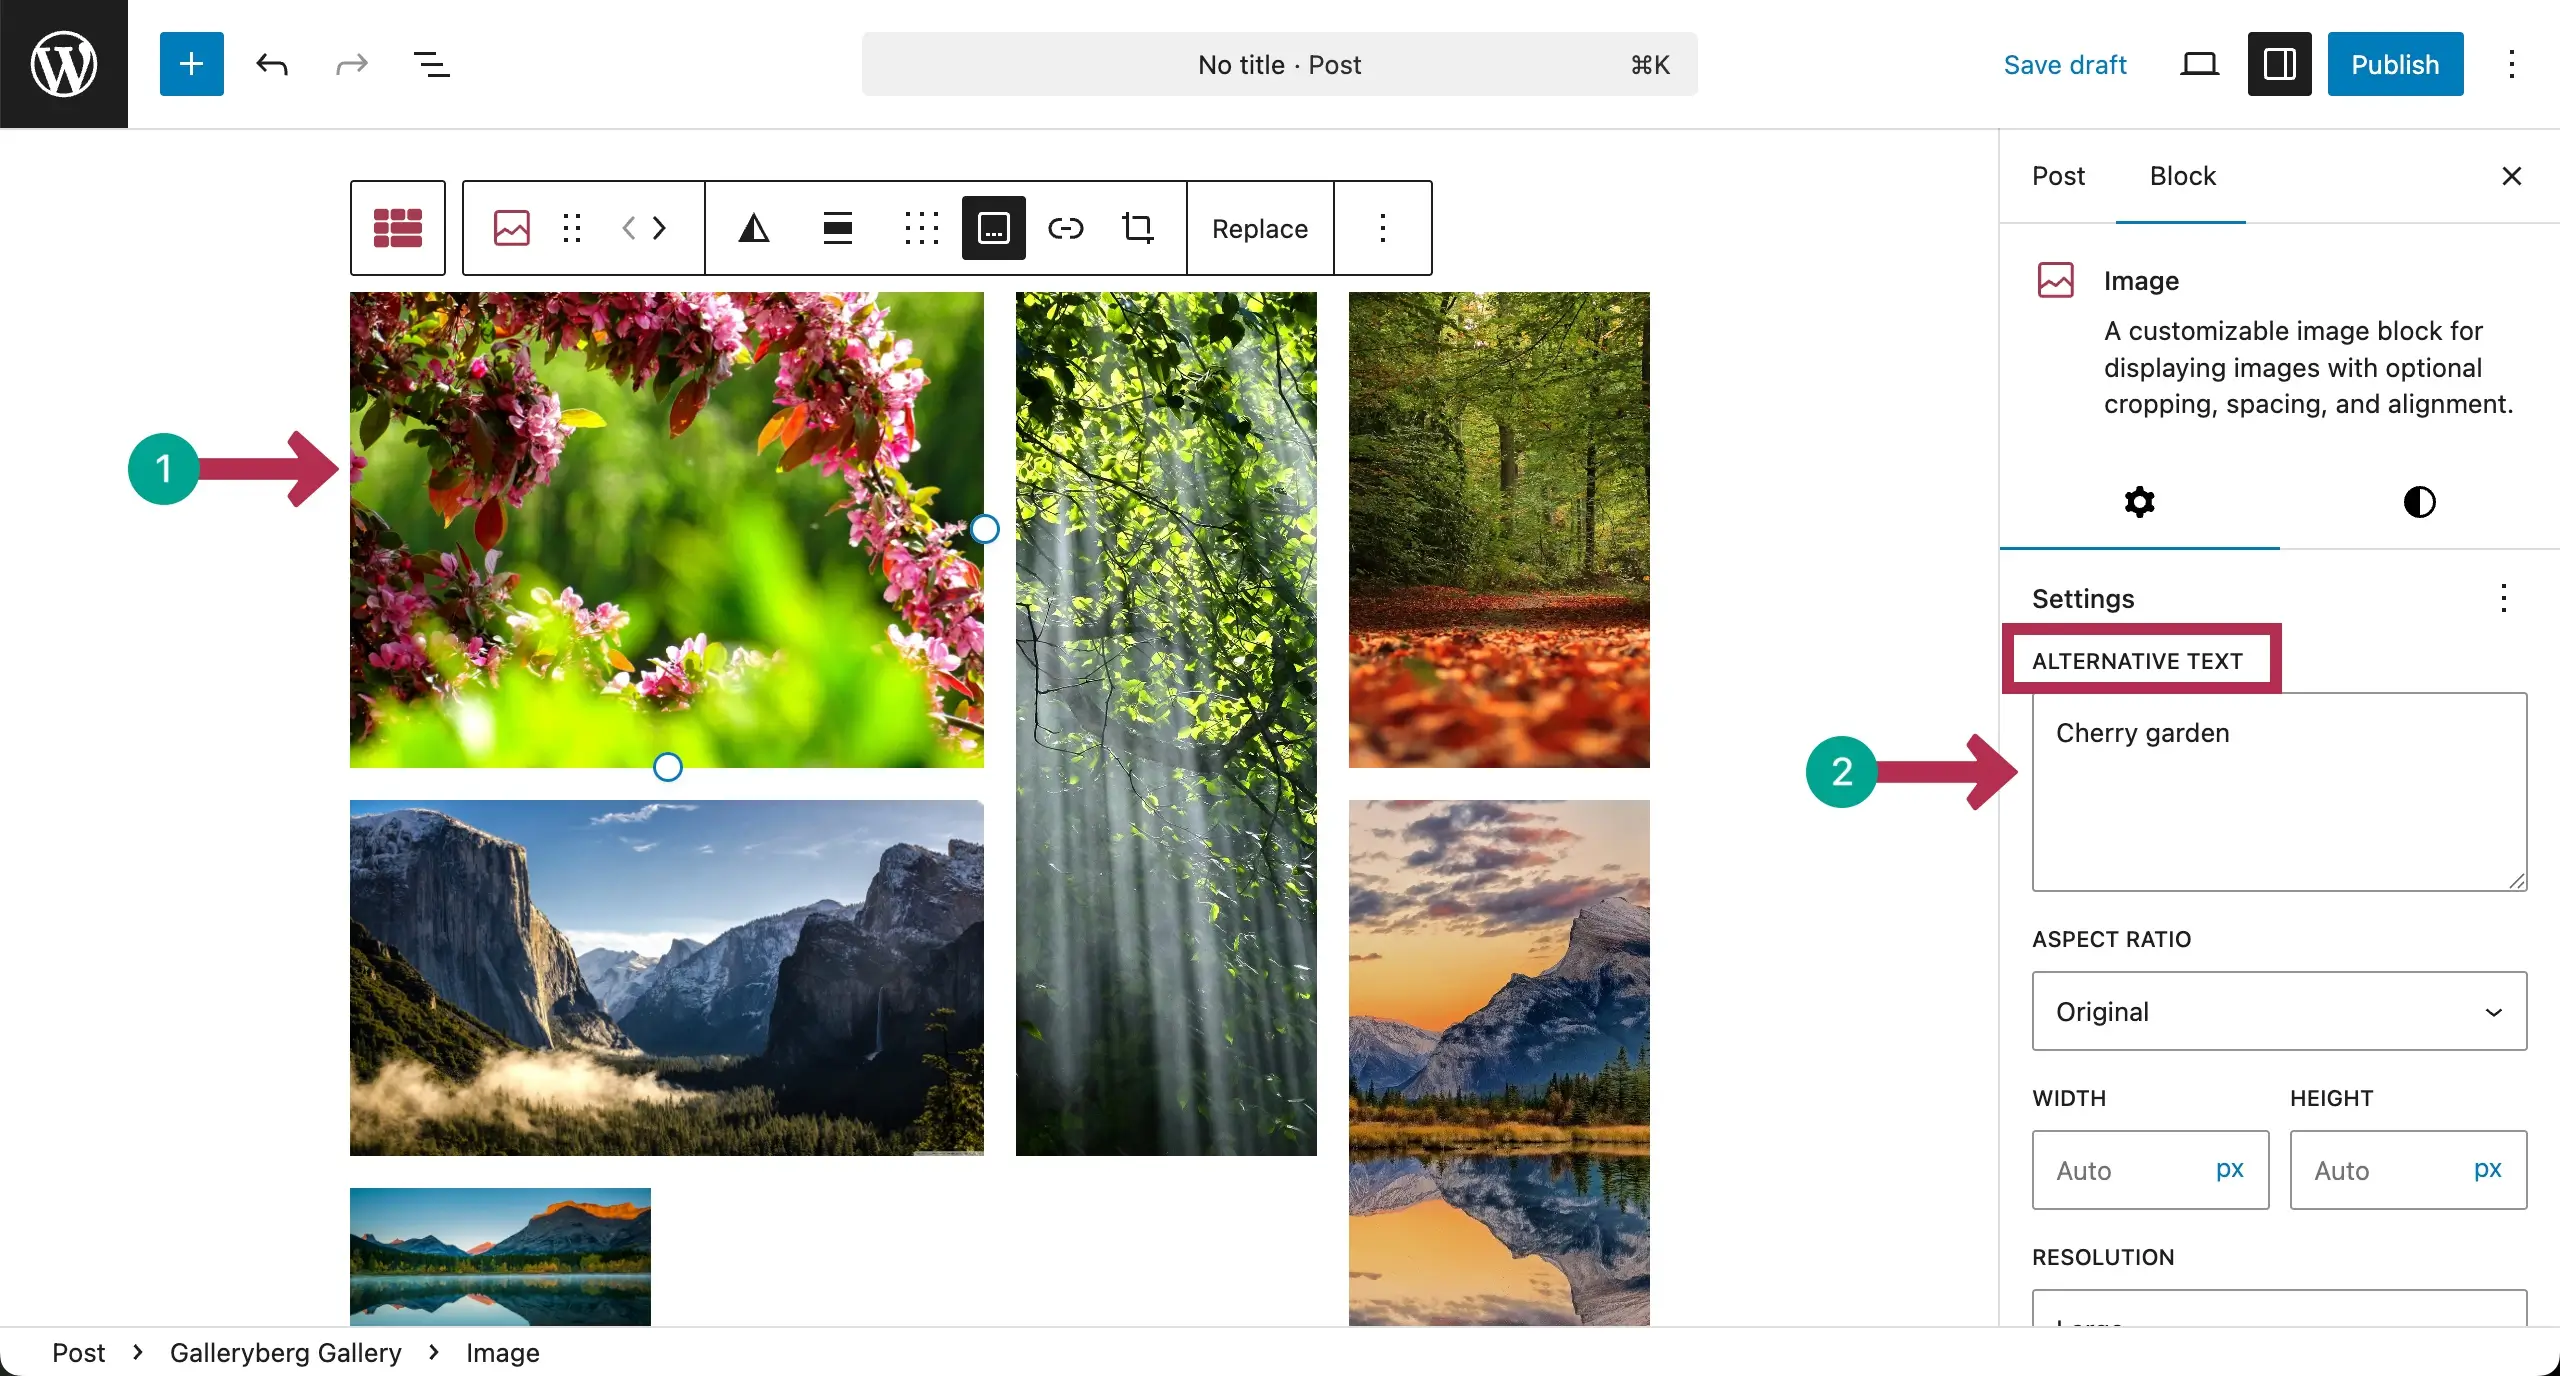The image size is (2560, 1376).
Task: Switch to the Styles panel in the sidebar
Action: (x=2419, y=502)
